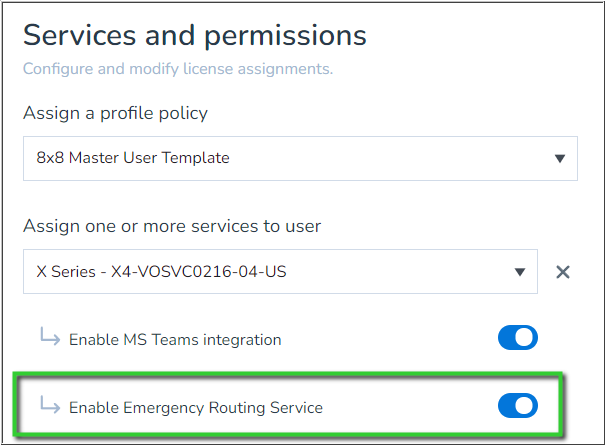
Task: Disable the Emergency Routing Service switch
Action: 517,406
